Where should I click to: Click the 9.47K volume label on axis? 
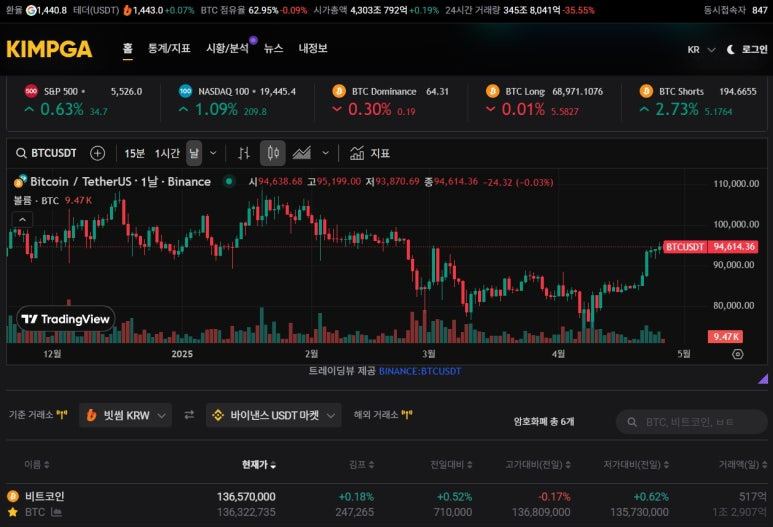click(x=725, y=337)
